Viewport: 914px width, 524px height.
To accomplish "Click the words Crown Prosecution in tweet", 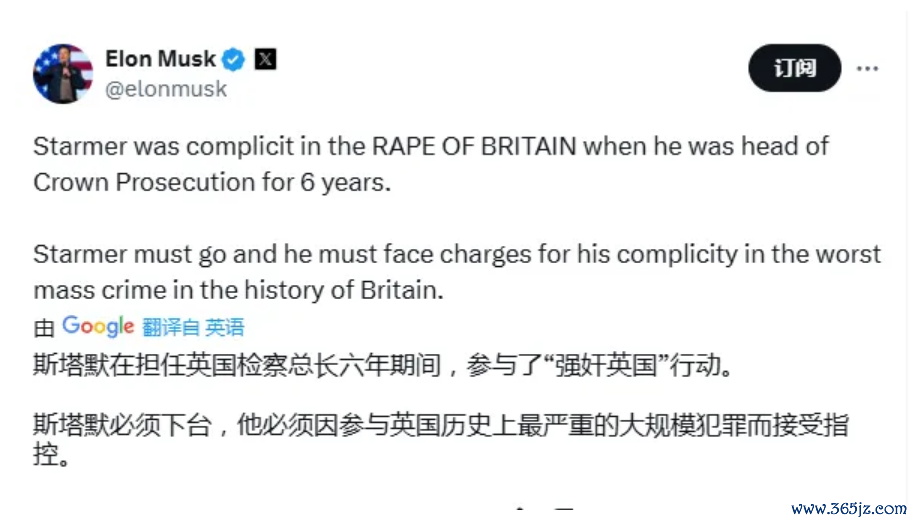I will coord(144,182).
